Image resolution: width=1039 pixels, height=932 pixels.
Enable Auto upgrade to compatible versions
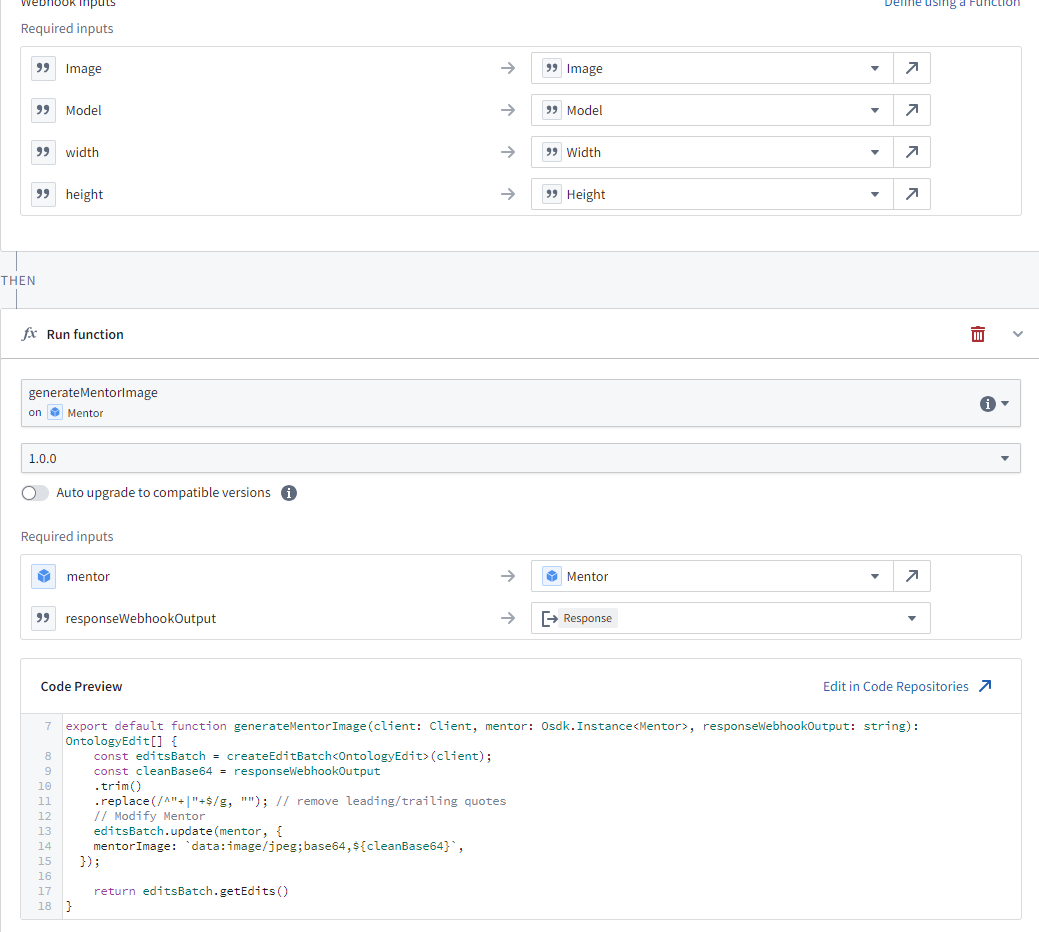click(35, 493)
